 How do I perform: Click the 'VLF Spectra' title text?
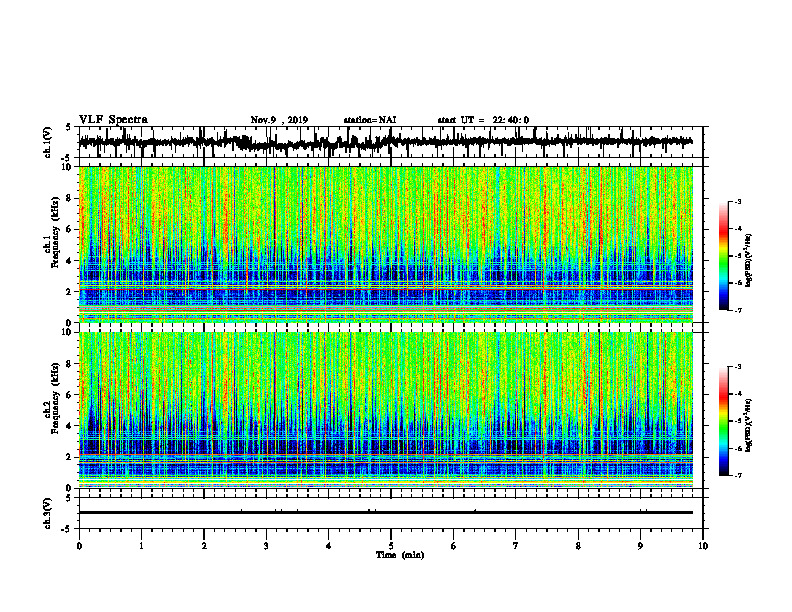click(113, 120)
